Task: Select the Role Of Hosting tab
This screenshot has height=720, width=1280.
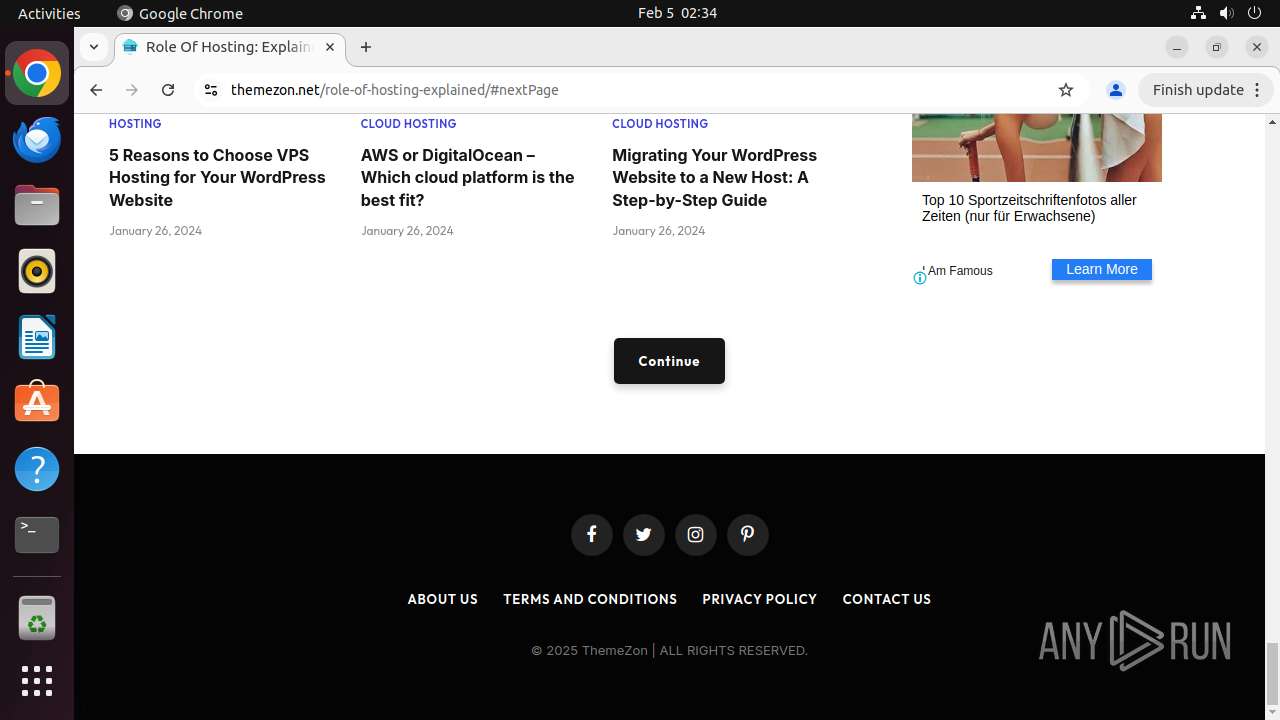Action: (x=230, y=47)
